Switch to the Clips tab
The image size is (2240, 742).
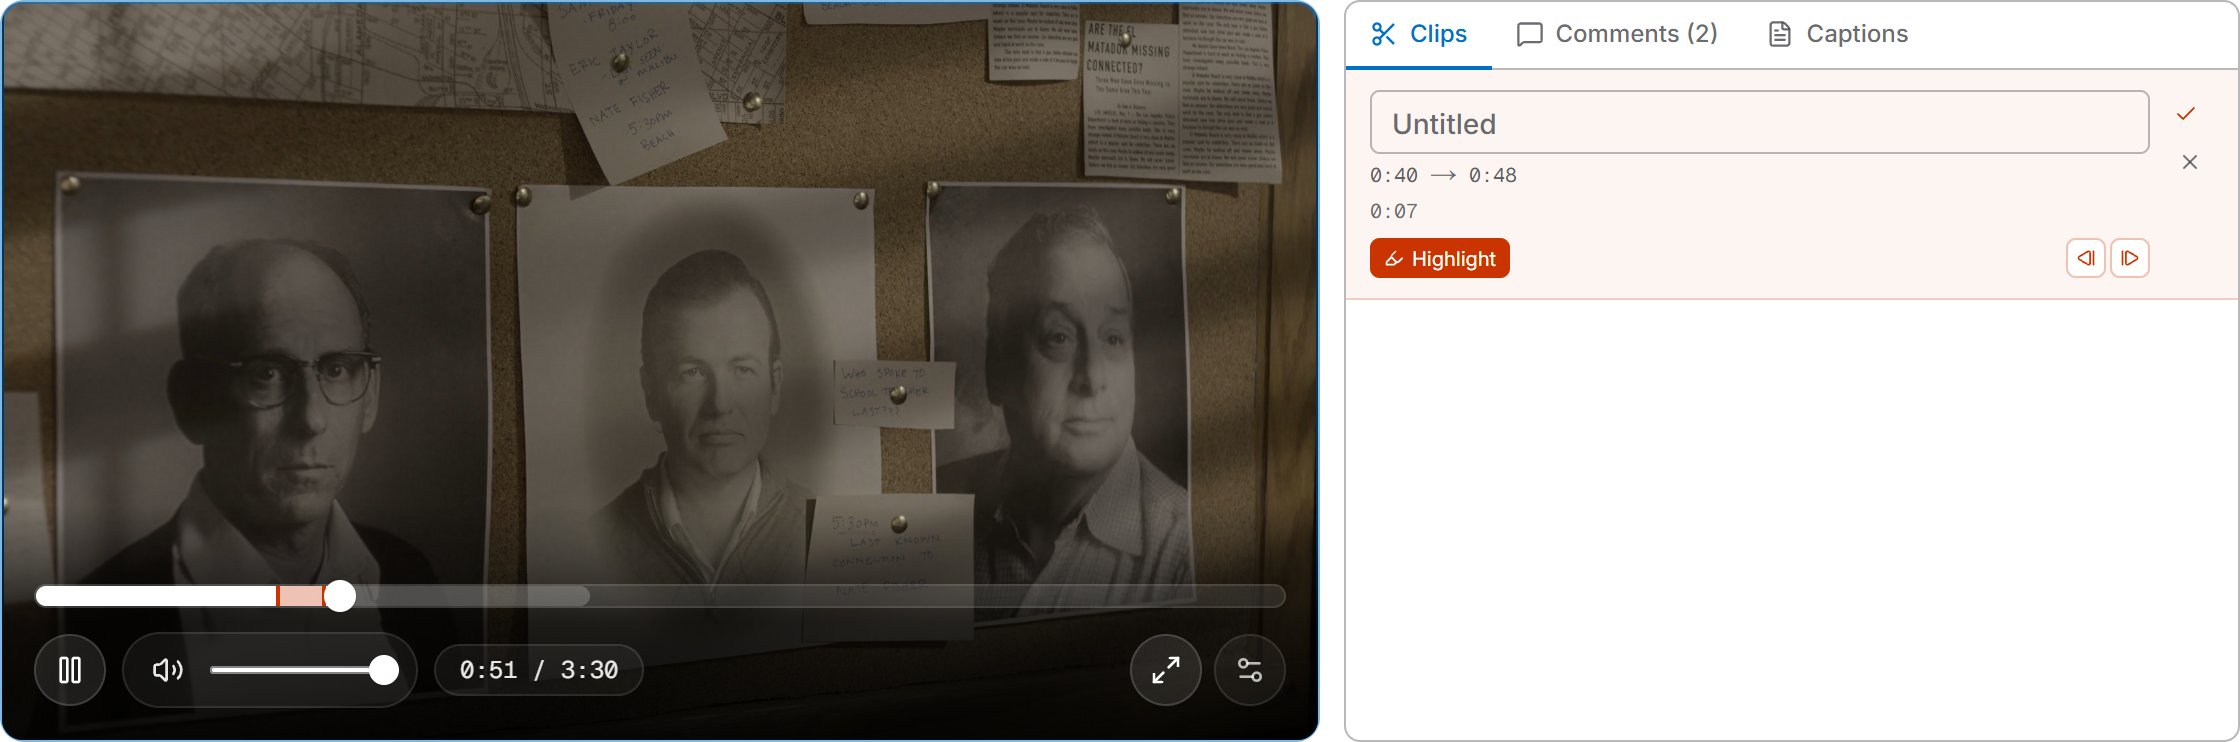coord(1419,34)
